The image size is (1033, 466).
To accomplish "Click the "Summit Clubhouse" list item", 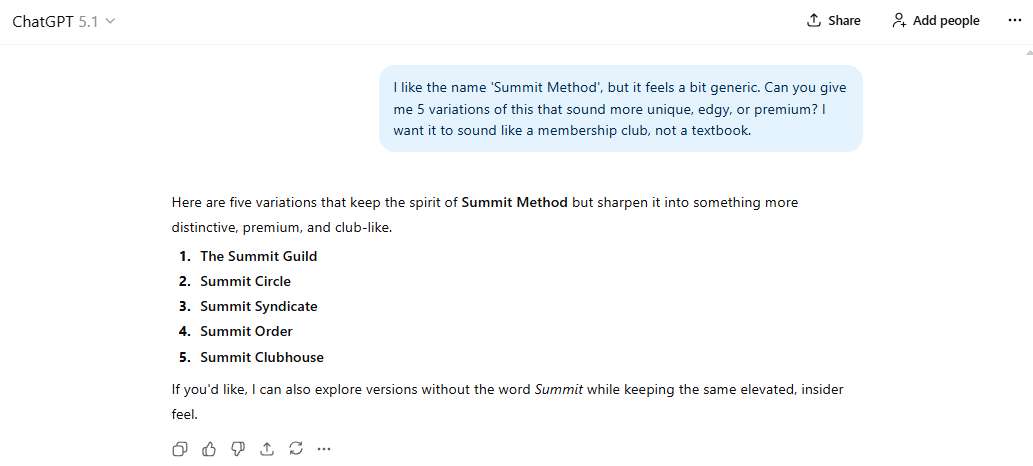I will coord(262,357).
